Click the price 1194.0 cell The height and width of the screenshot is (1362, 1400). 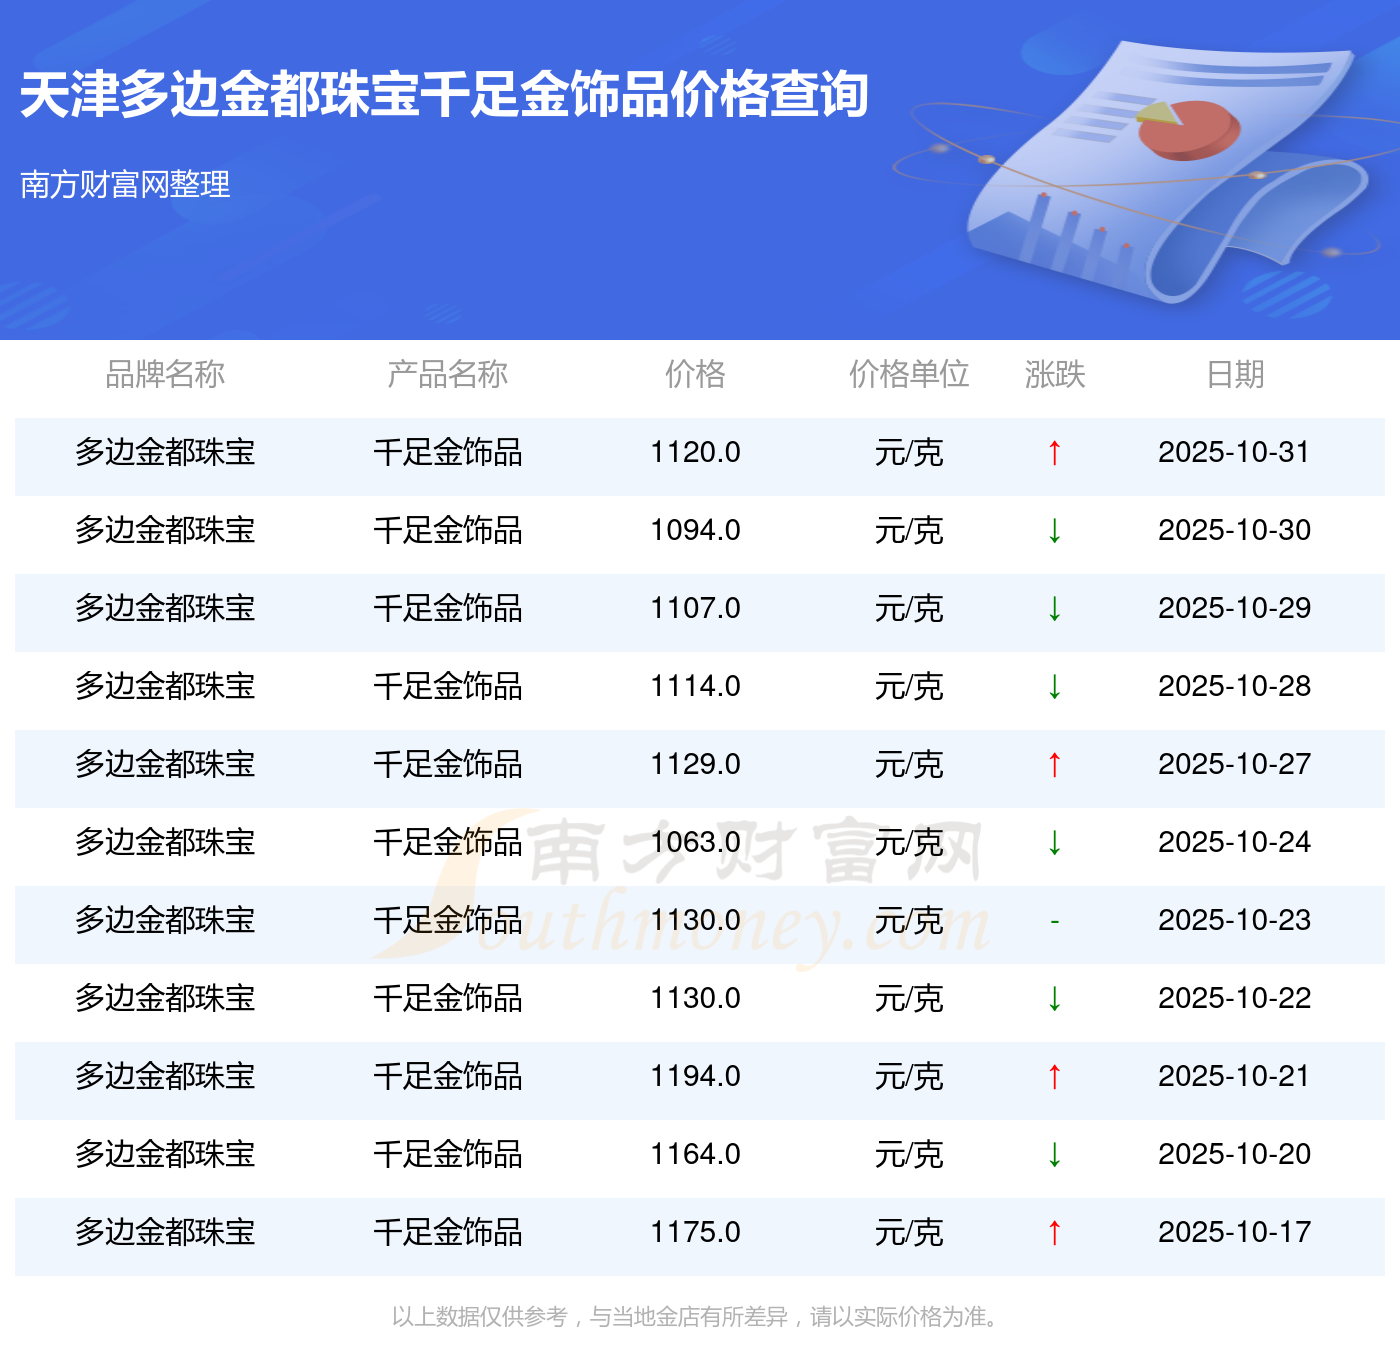[695, 1077]
